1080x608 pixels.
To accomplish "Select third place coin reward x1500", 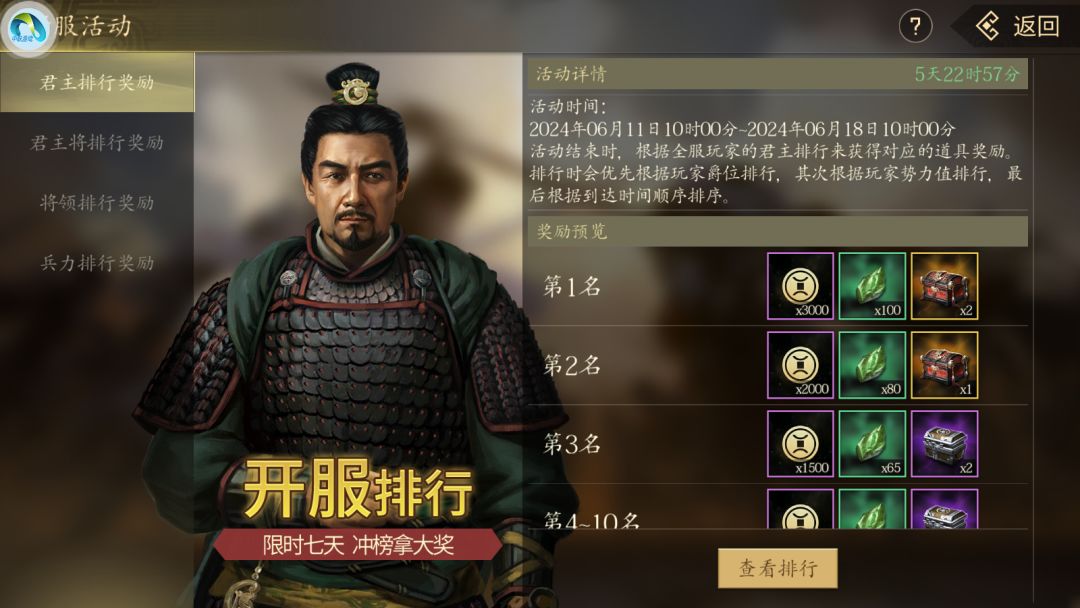I will 800,443.
